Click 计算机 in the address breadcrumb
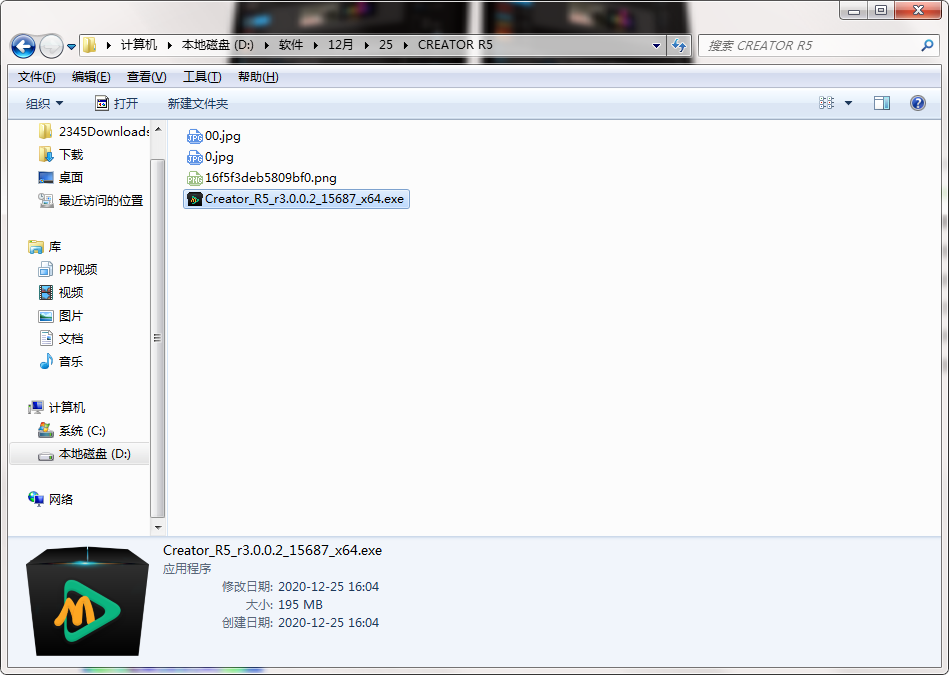949x675 pixels. 139,45
